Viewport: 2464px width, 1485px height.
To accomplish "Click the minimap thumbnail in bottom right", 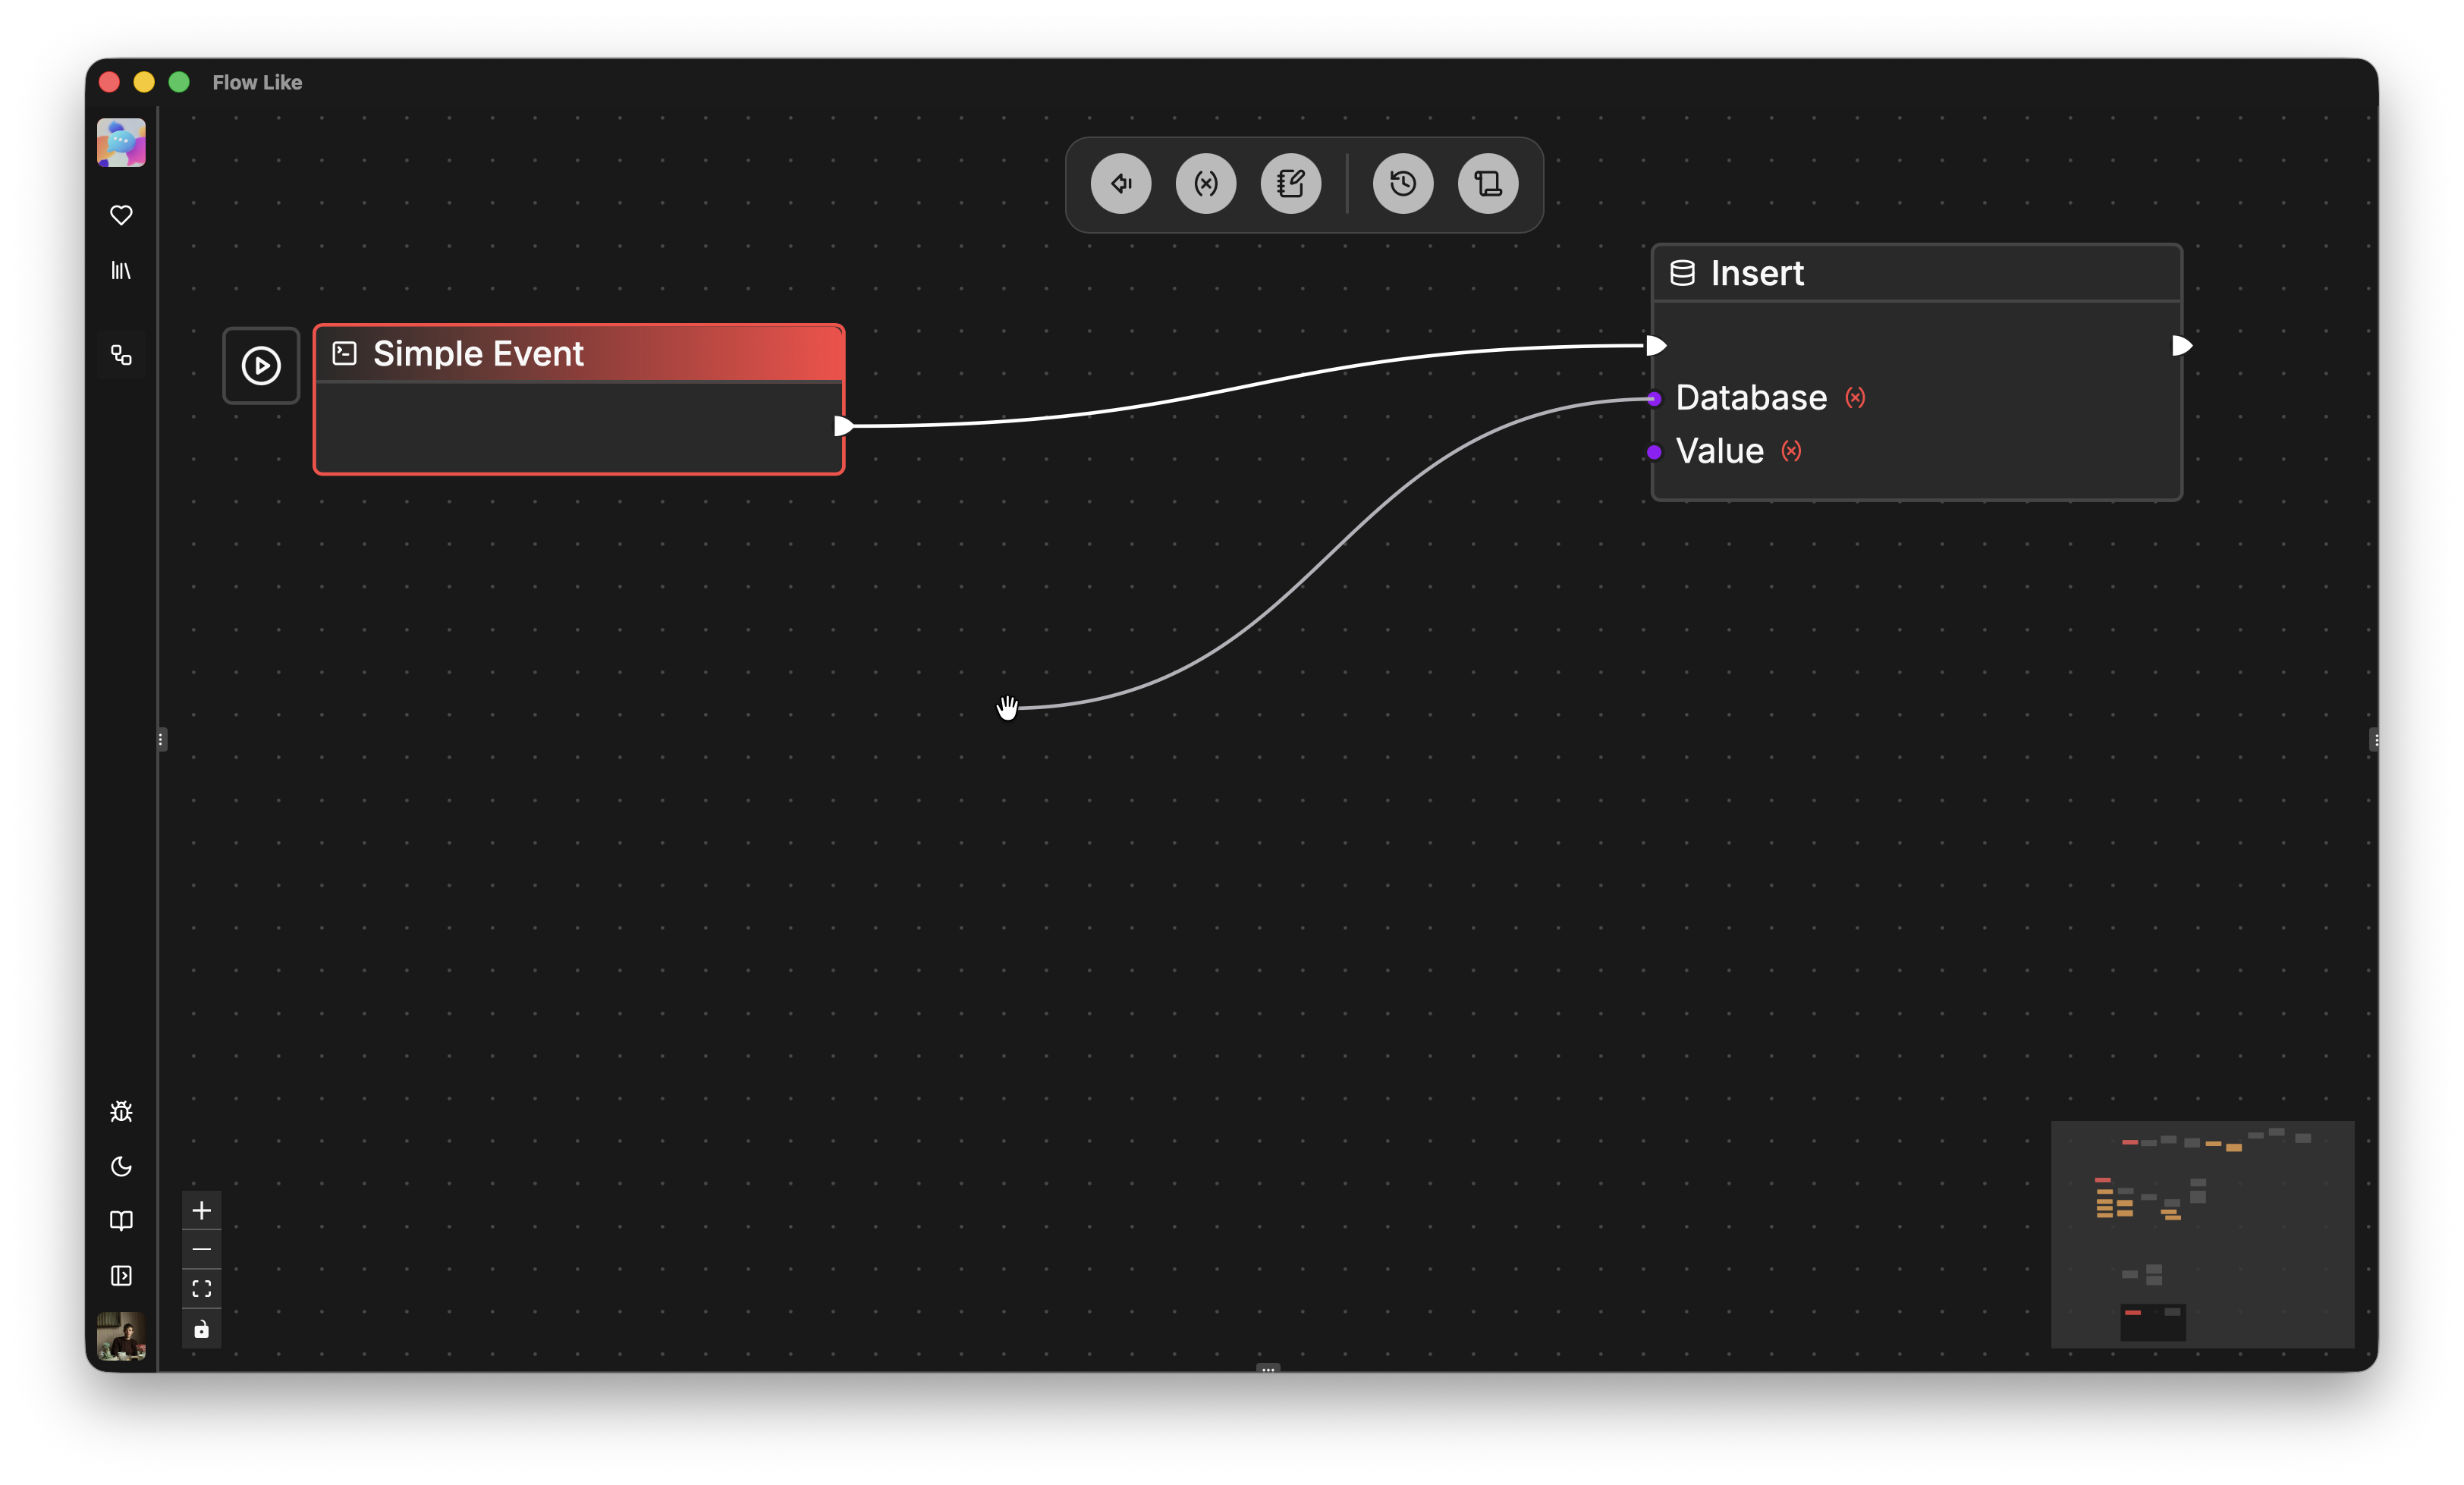I will [x=2203, y=1235].
